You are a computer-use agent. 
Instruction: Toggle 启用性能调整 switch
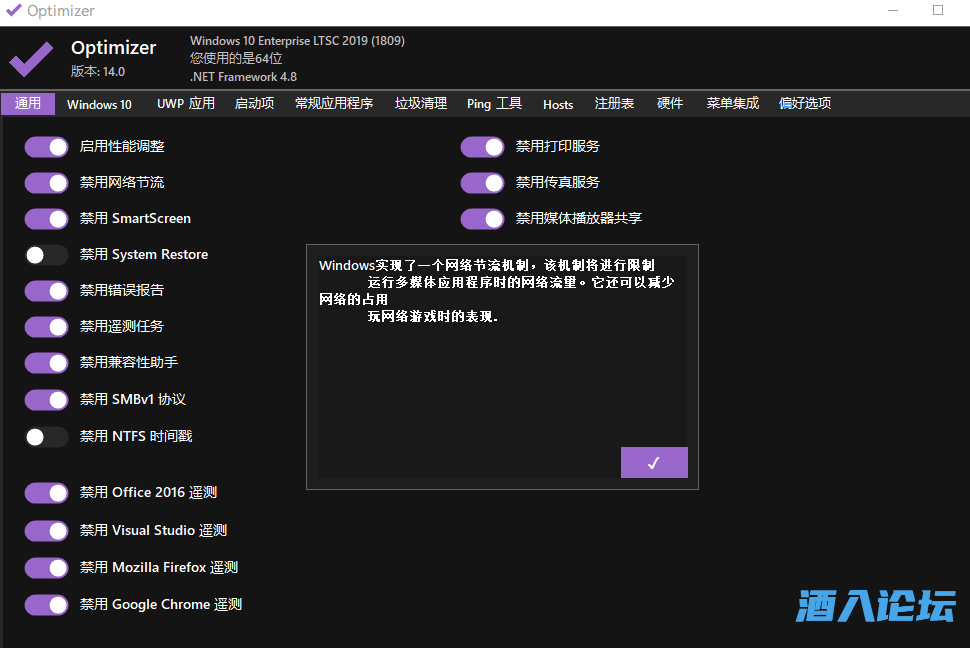(46, 147)
